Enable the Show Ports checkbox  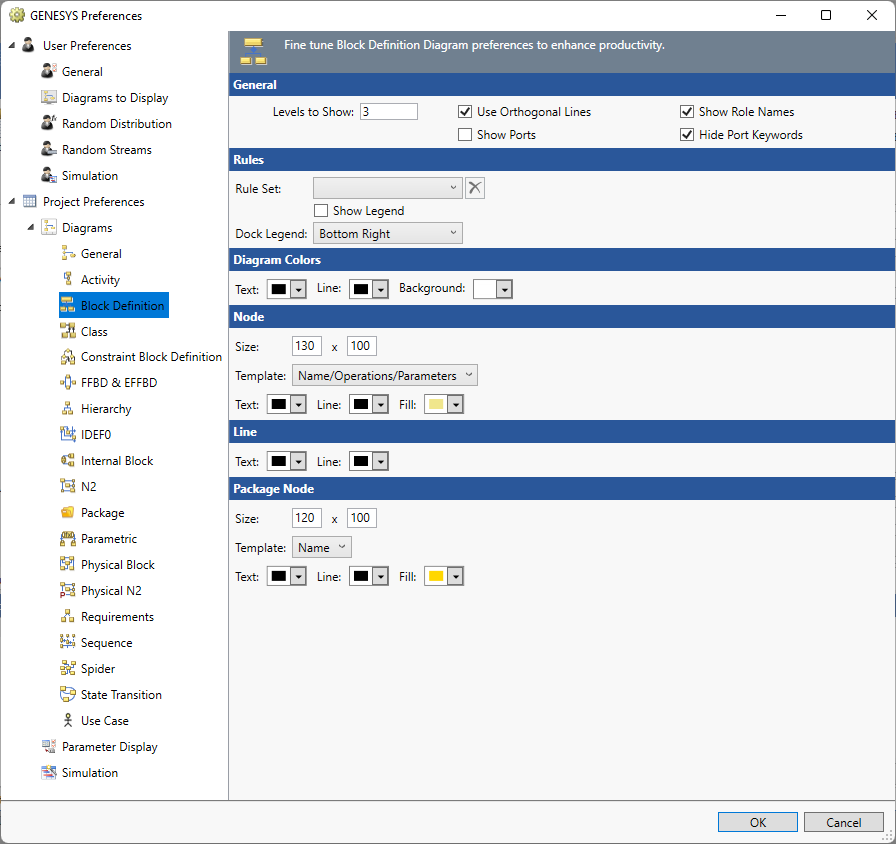coord(465,135)
